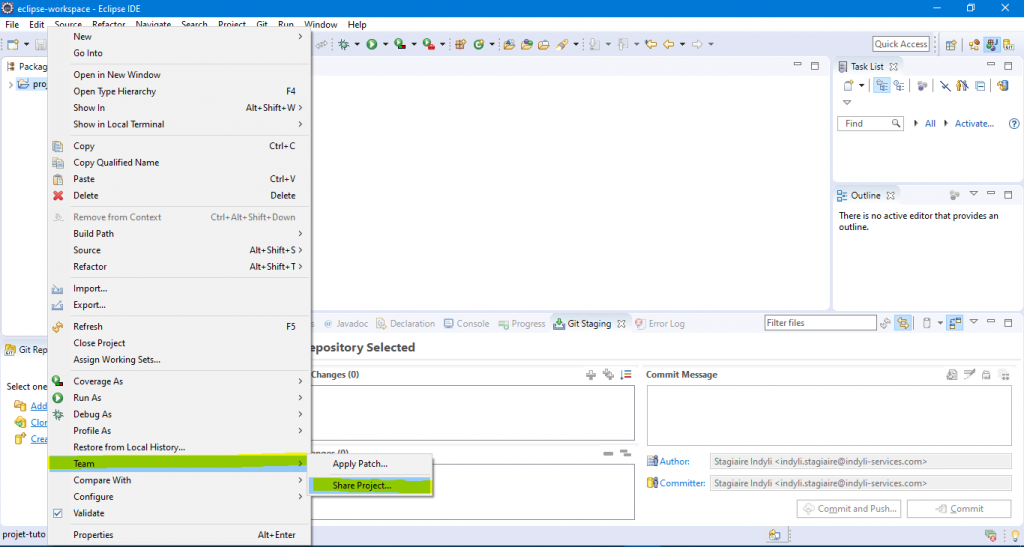Image resolution: width=1024 pixels, height=547 pixels.
Task: Click the Find field in Task List
Action: click(x=870, y=123)
